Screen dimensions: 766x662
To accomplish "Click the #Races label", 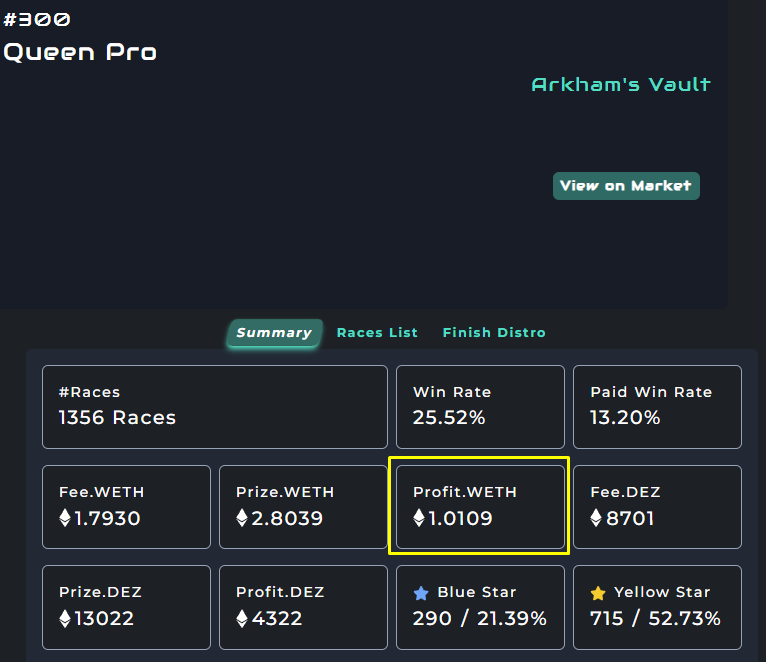I will tap(89, 392).
